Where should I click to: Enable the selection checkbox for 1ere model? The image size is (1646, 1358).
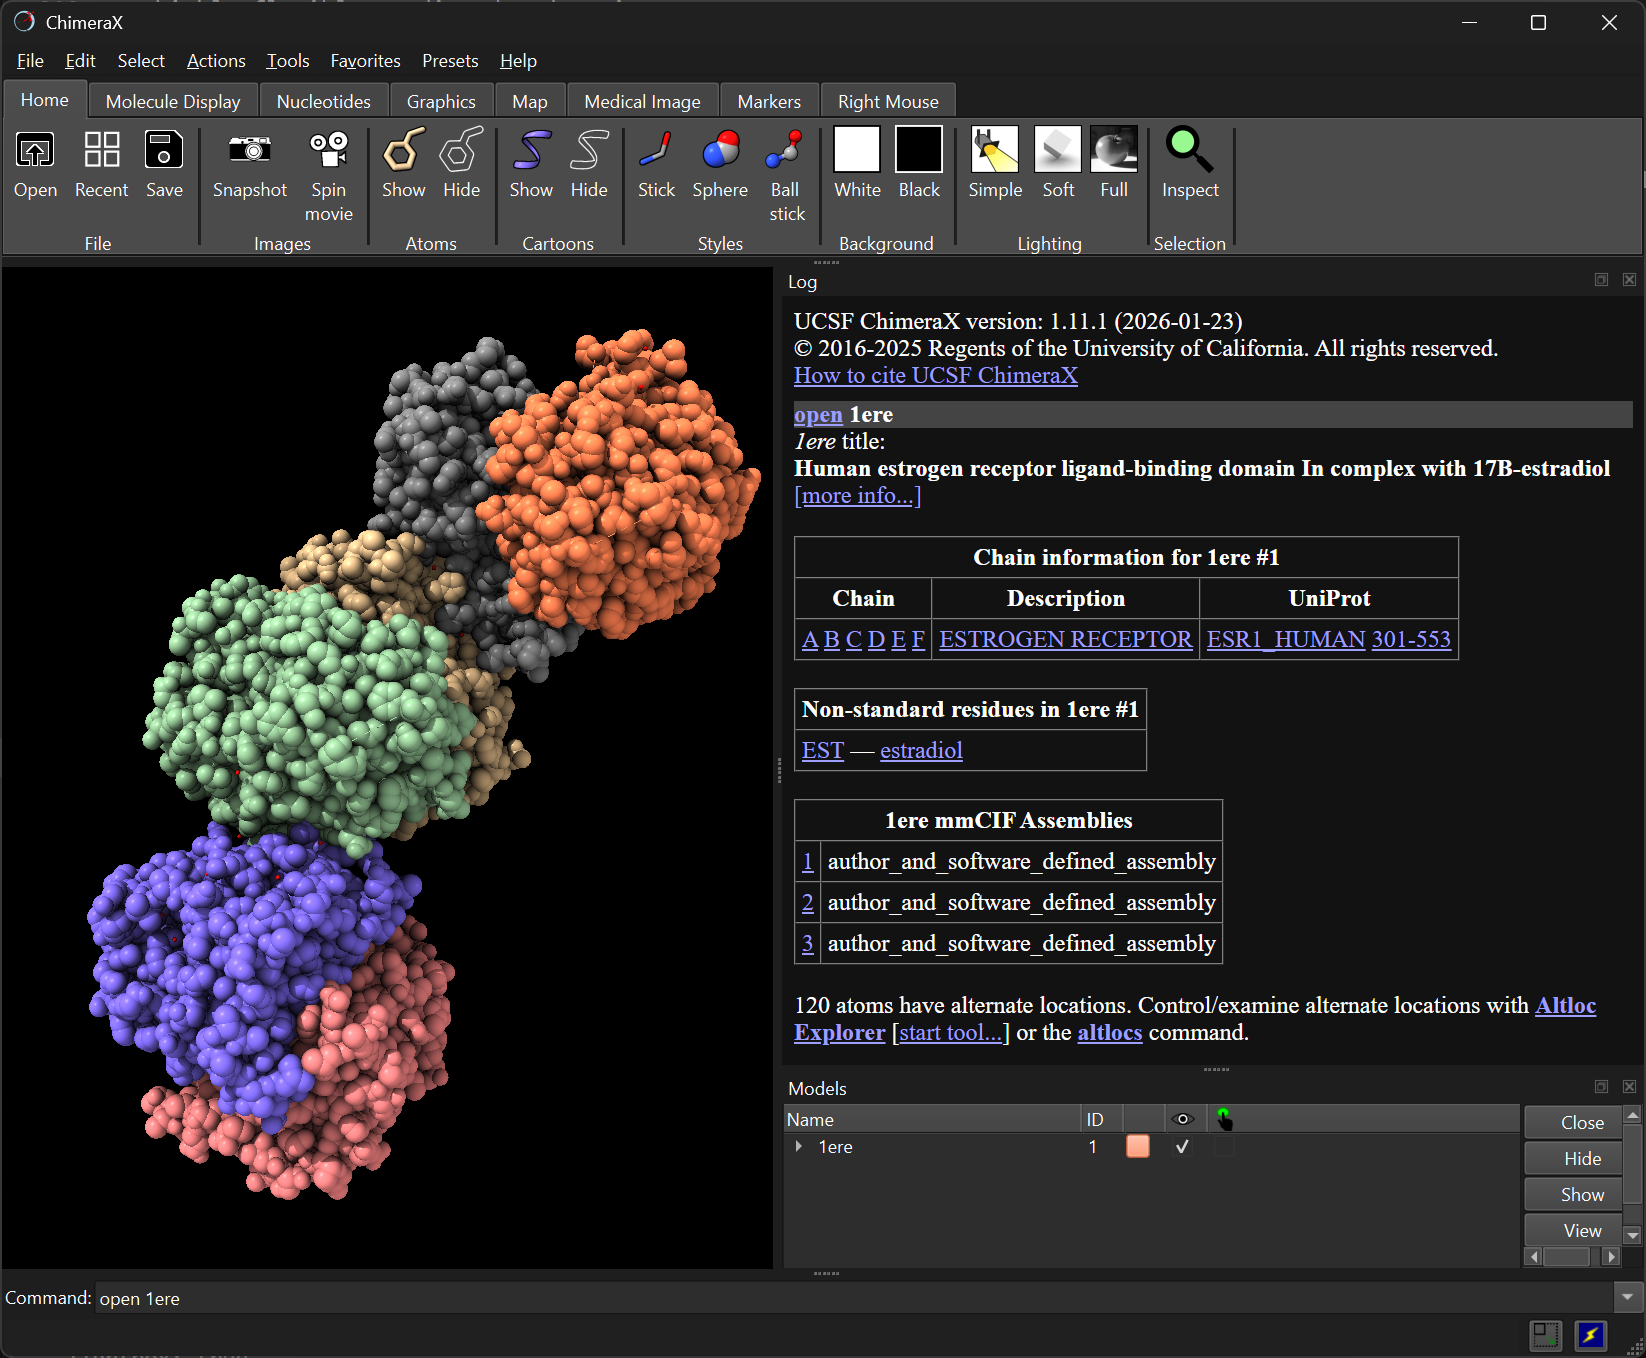click(1223, 1147)
